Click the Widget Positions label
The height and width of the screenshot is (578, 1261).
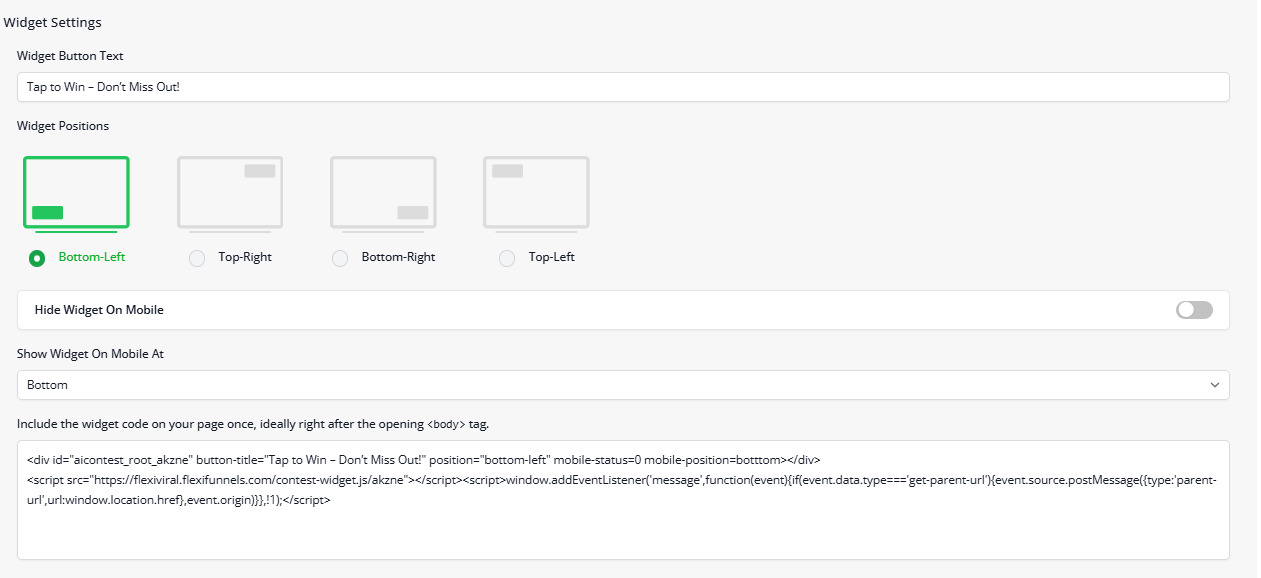63,126
